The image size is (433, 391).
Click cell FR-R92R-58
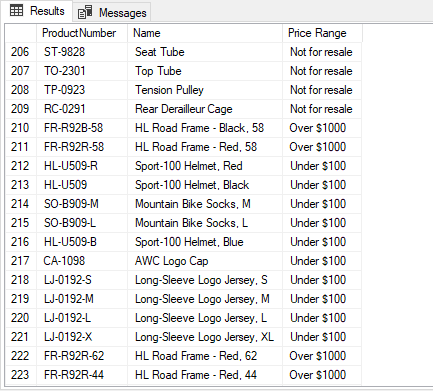click(82, 147)
